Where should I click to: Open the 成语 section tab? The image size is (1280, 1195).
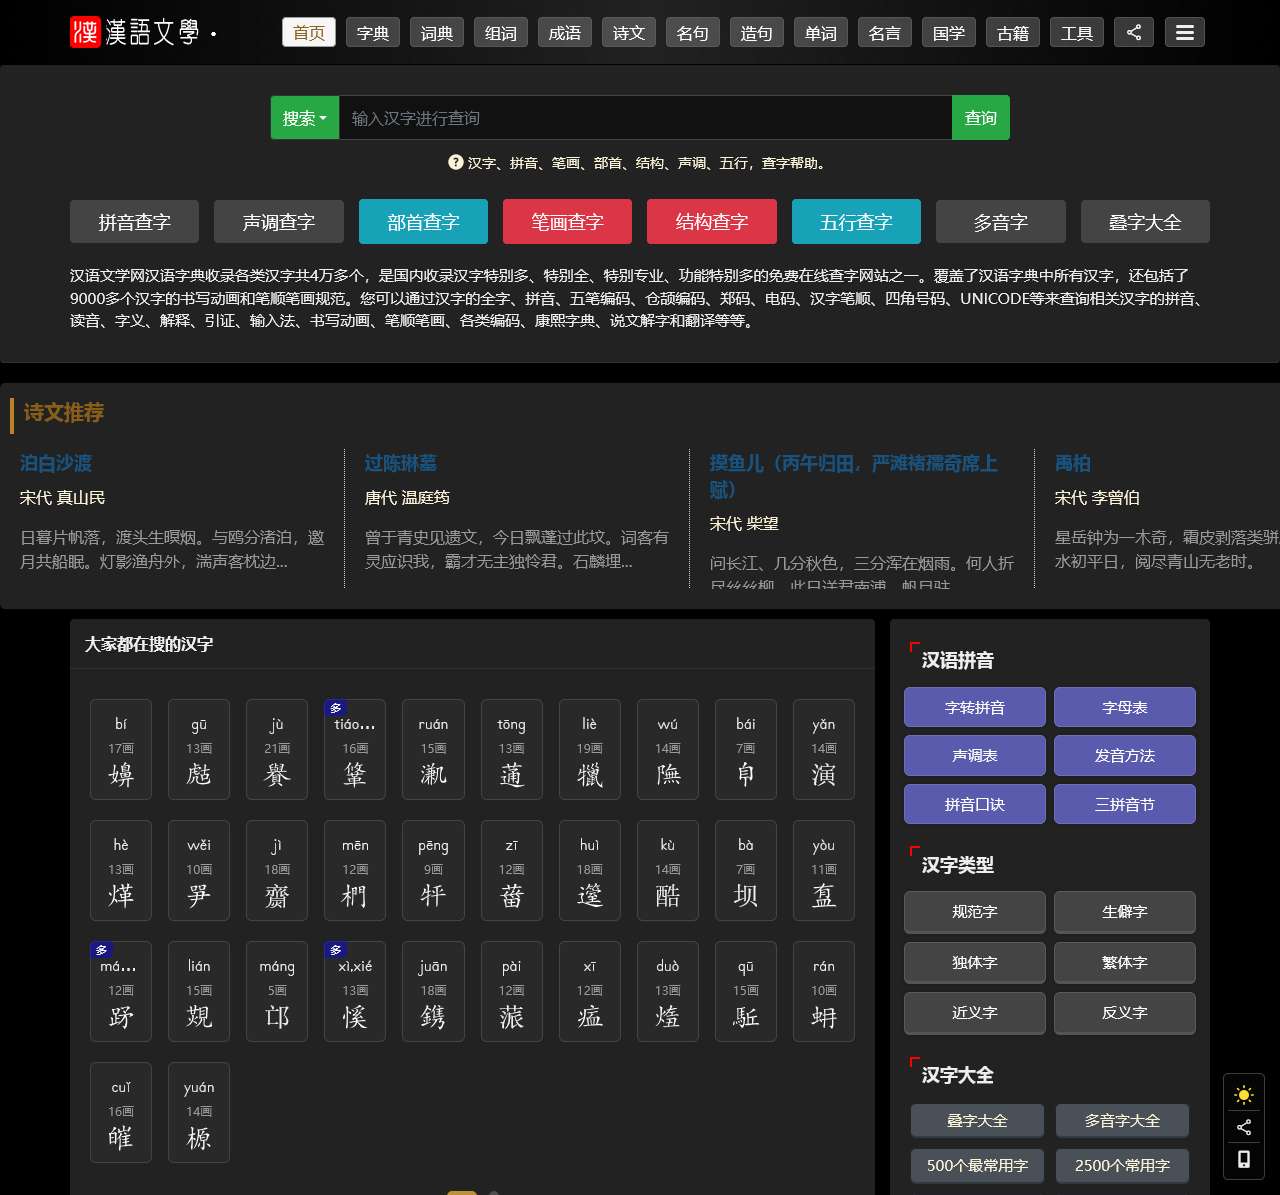(564, 31)
